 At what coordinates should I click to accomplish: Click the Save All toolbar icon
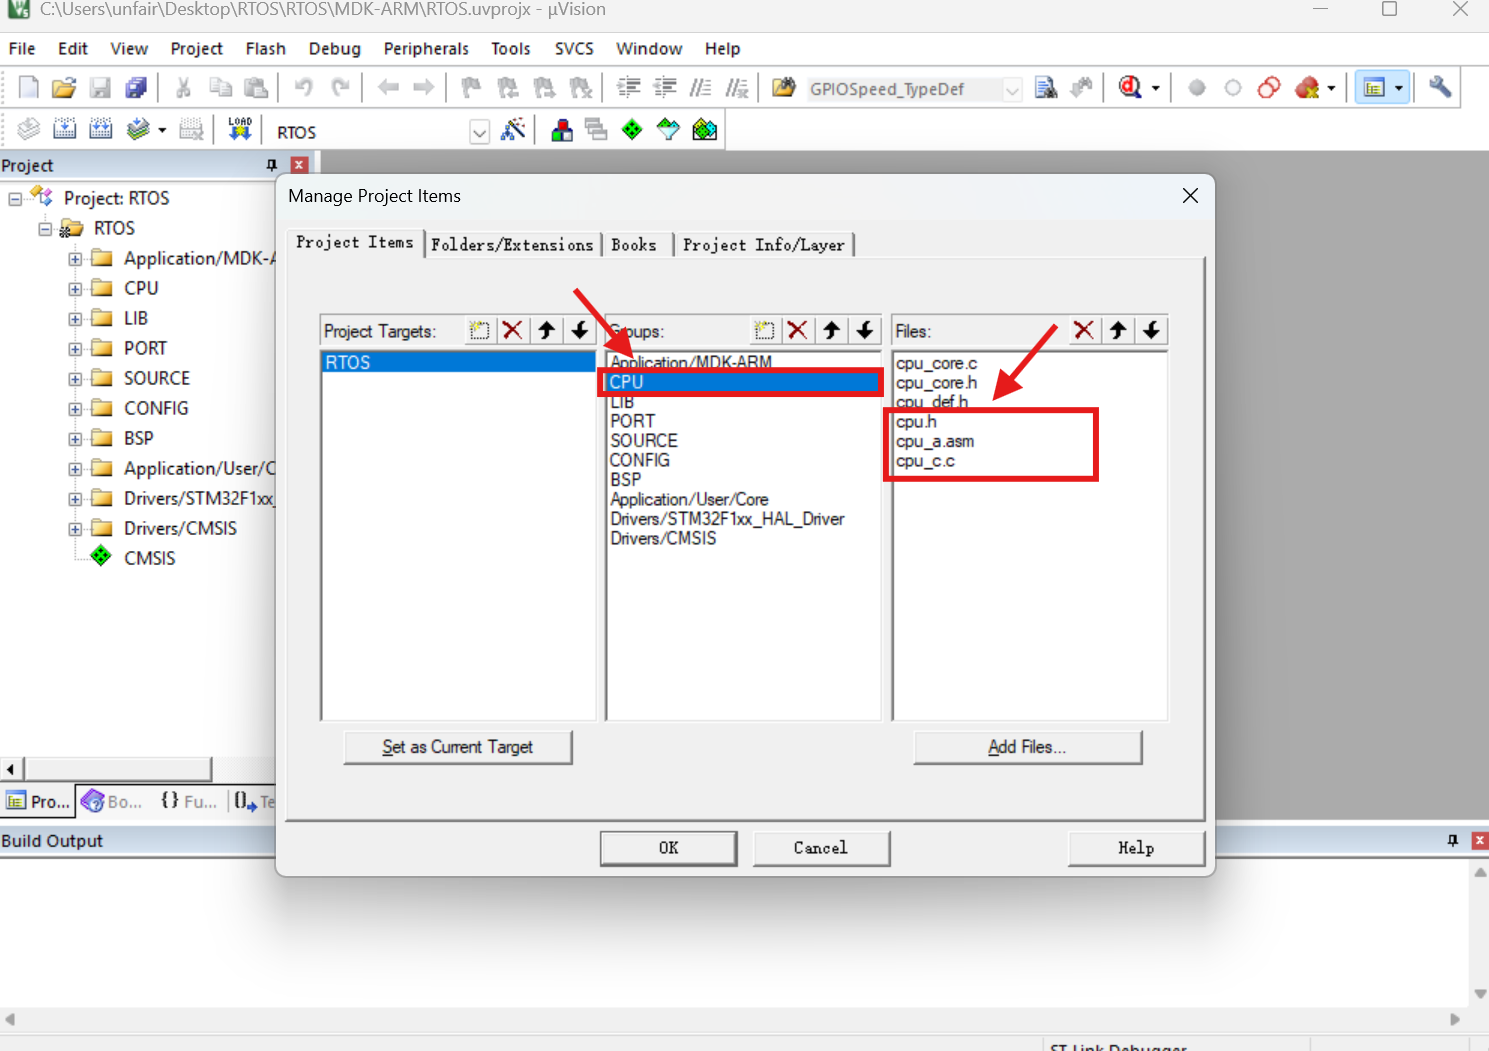click(x=136, y=88)
